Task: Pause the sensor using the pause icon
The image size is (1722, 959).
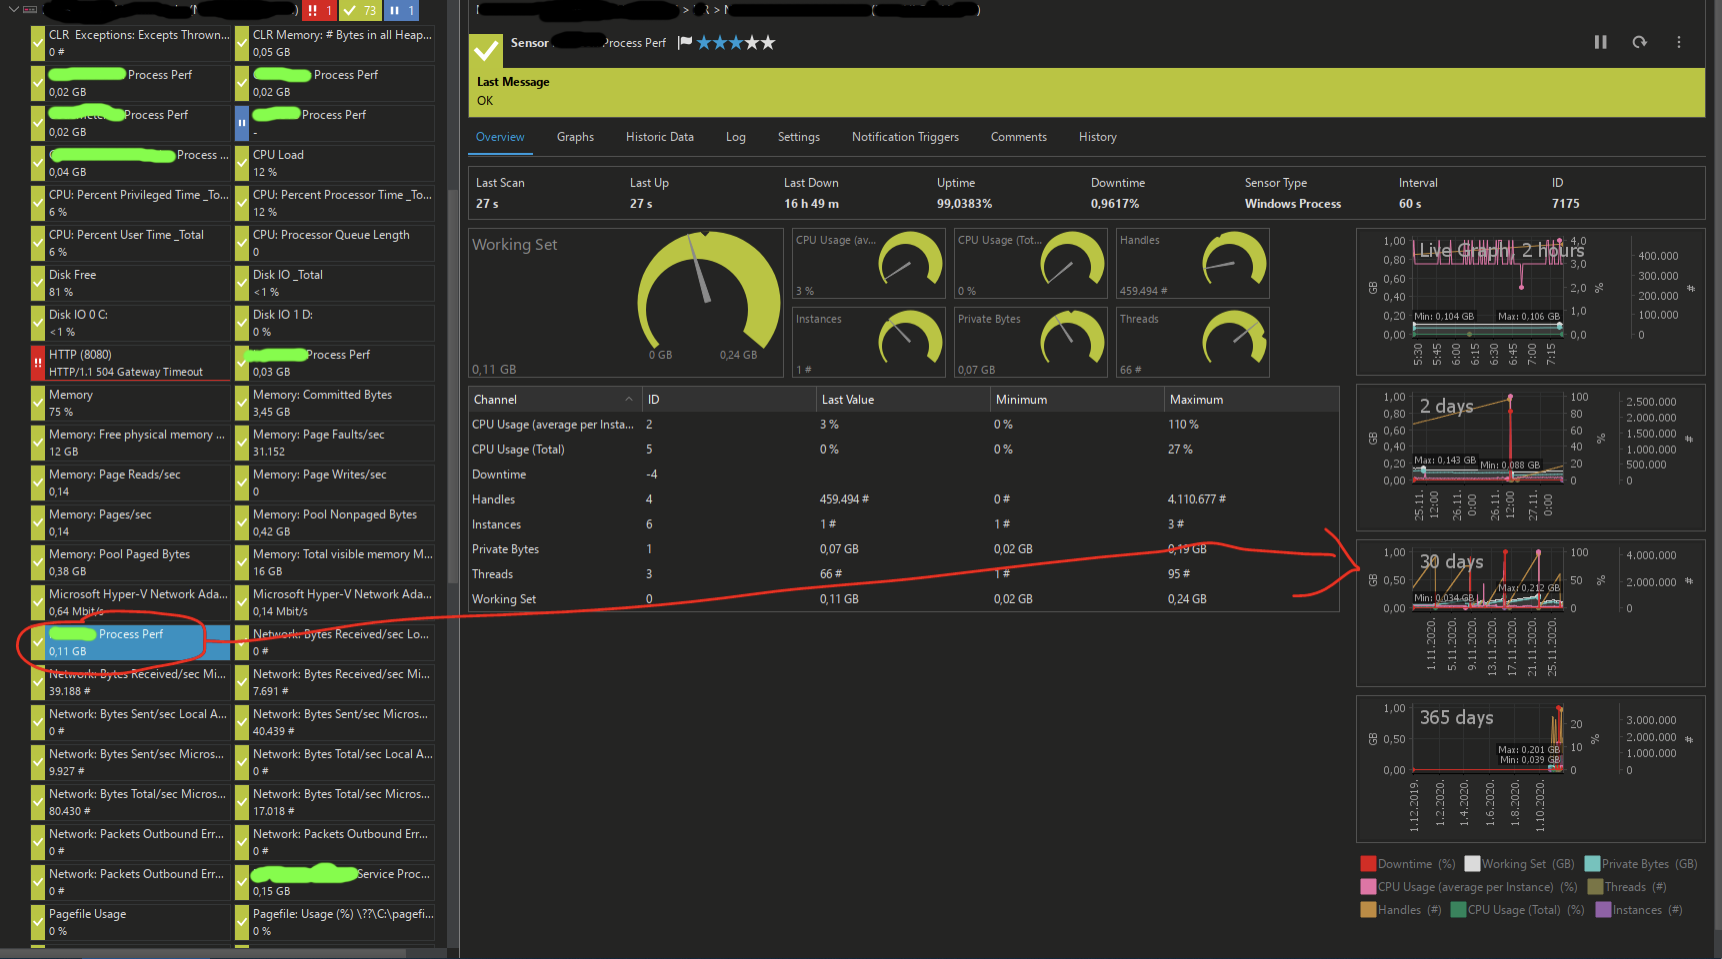Action: click(x=1600, y=42)
